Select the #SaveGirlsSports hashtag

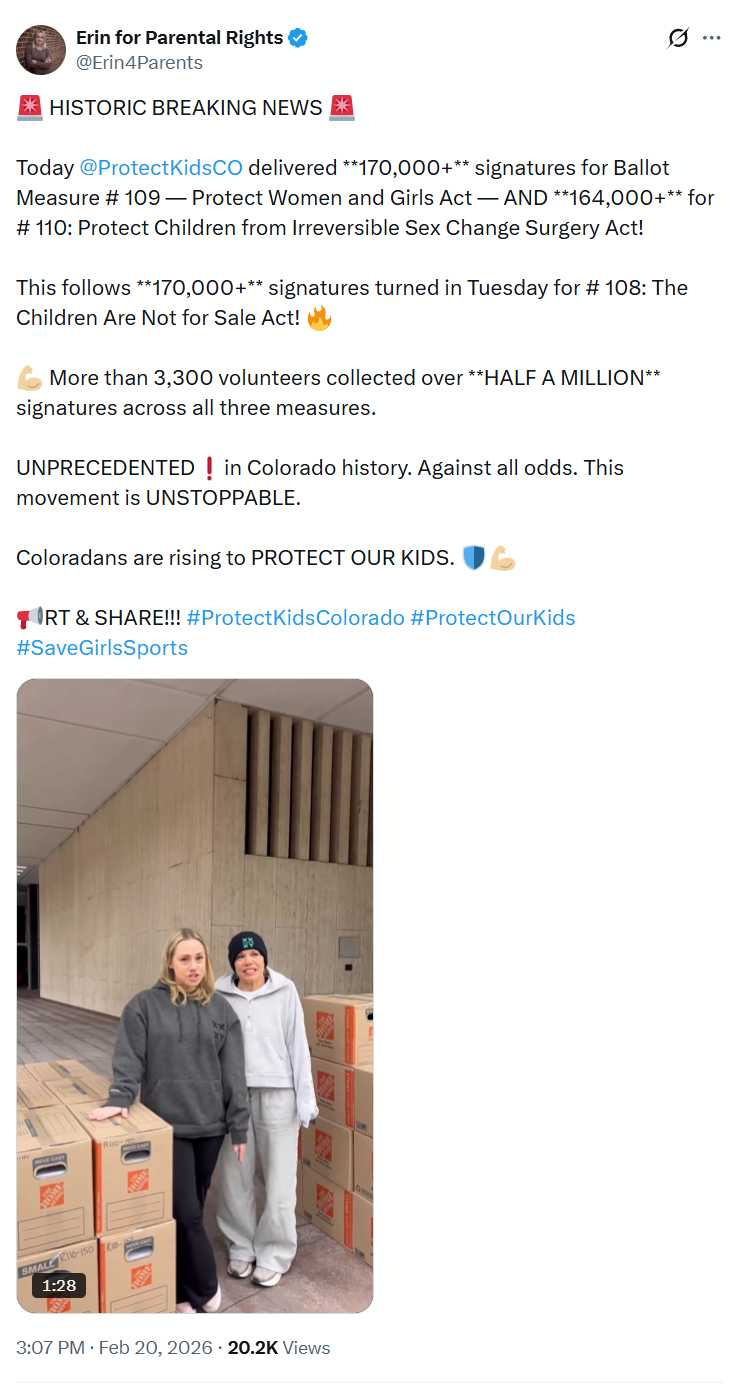coord(102,647)
